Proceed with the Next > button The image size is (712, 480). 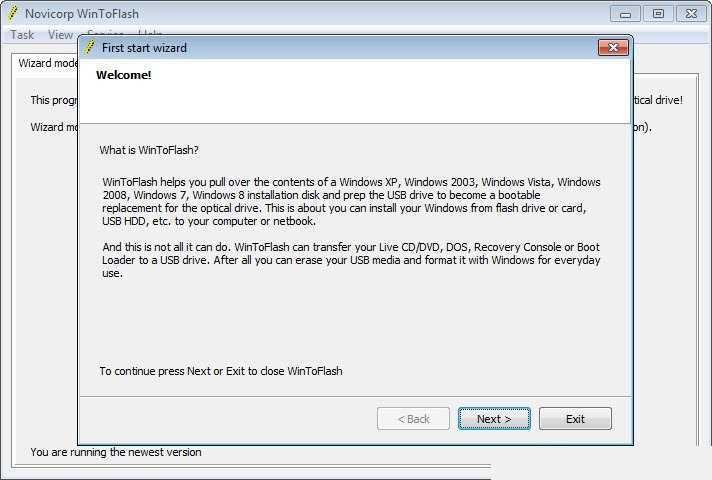tap(494, 419)
